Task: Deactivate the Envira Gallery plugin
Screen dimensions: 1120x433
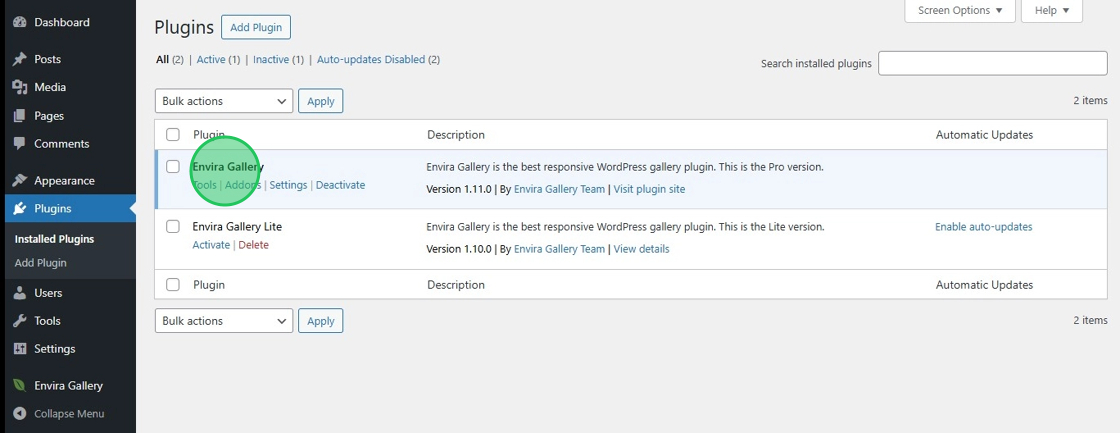Action: click(x=340, y=185)
